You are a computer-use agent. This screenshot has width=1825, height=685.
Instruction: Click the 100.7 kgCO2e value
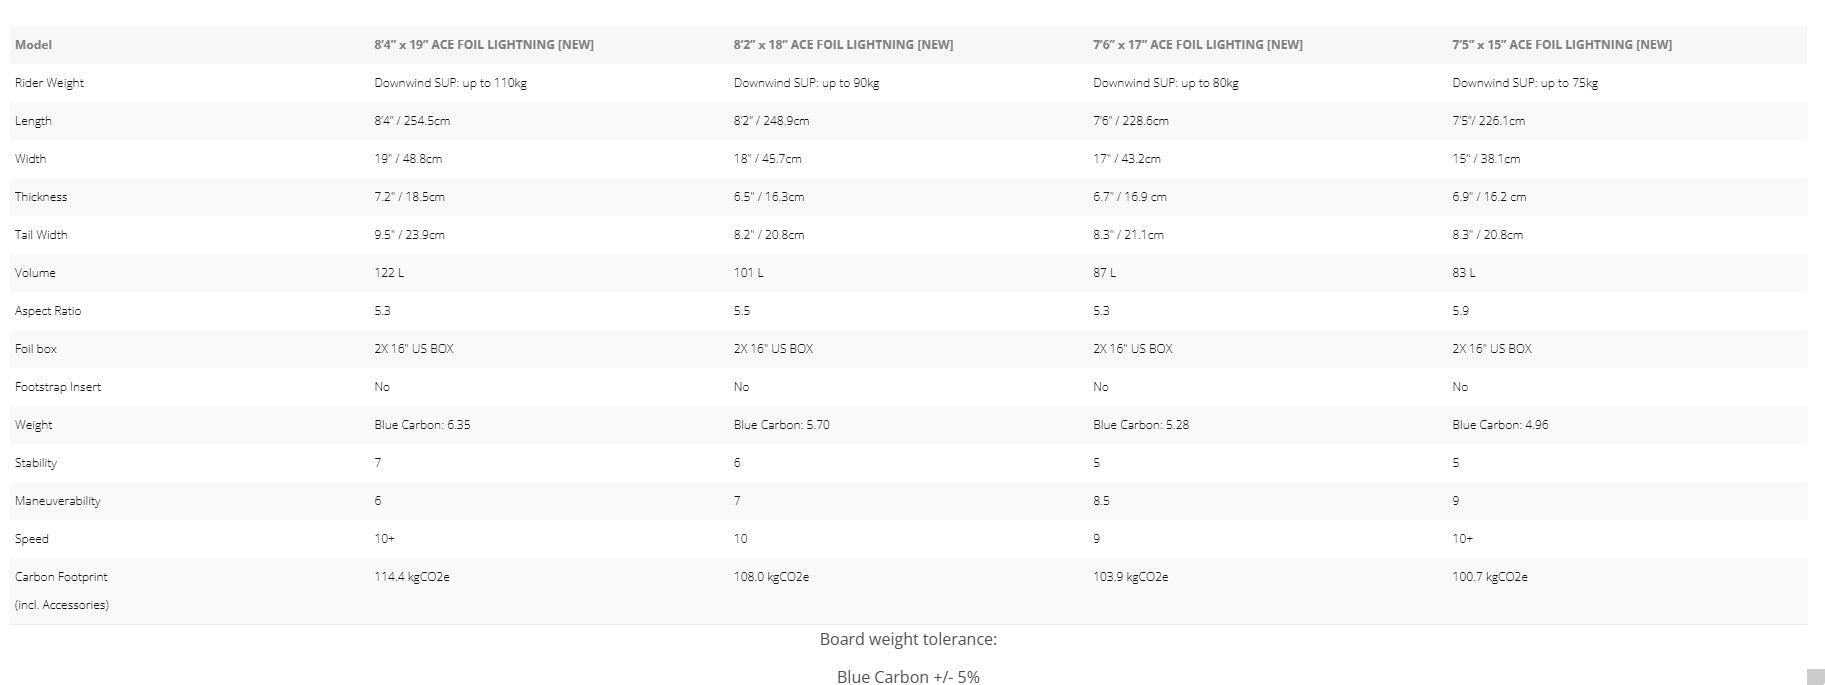(x=1489, y=577)
